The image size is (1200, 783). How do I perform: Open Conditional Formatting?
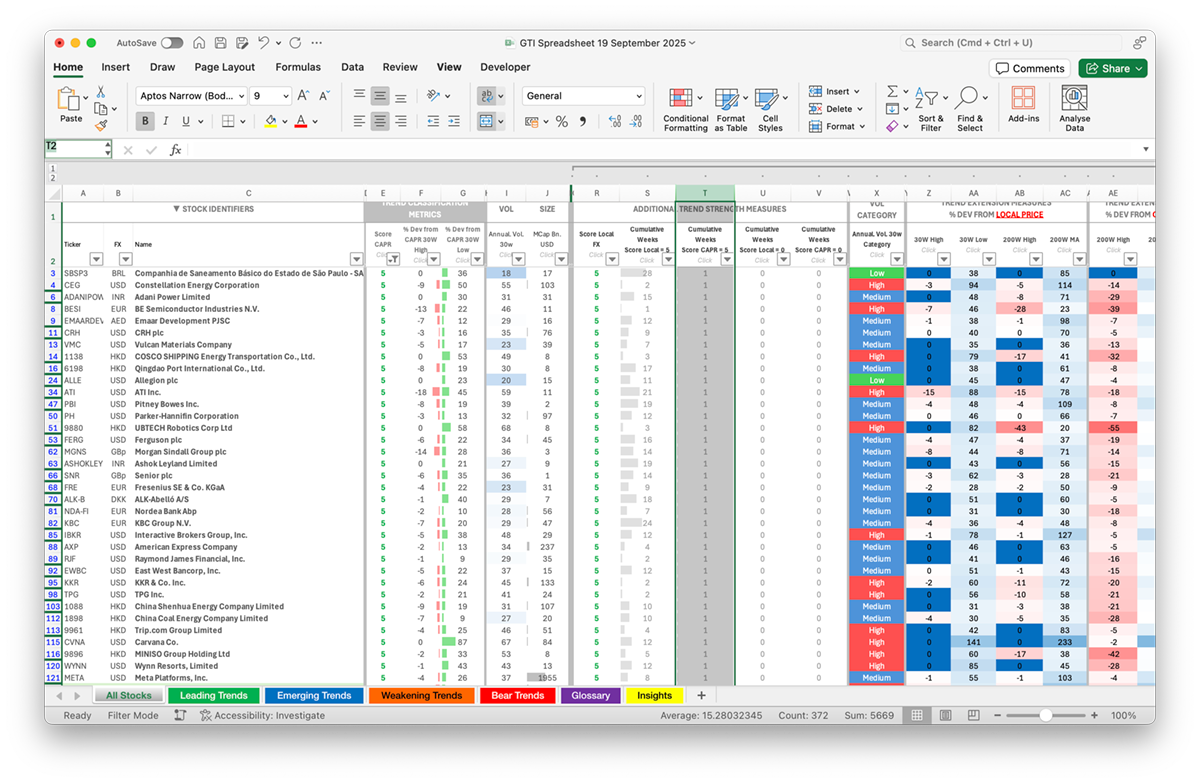click(x=685, y=109)
